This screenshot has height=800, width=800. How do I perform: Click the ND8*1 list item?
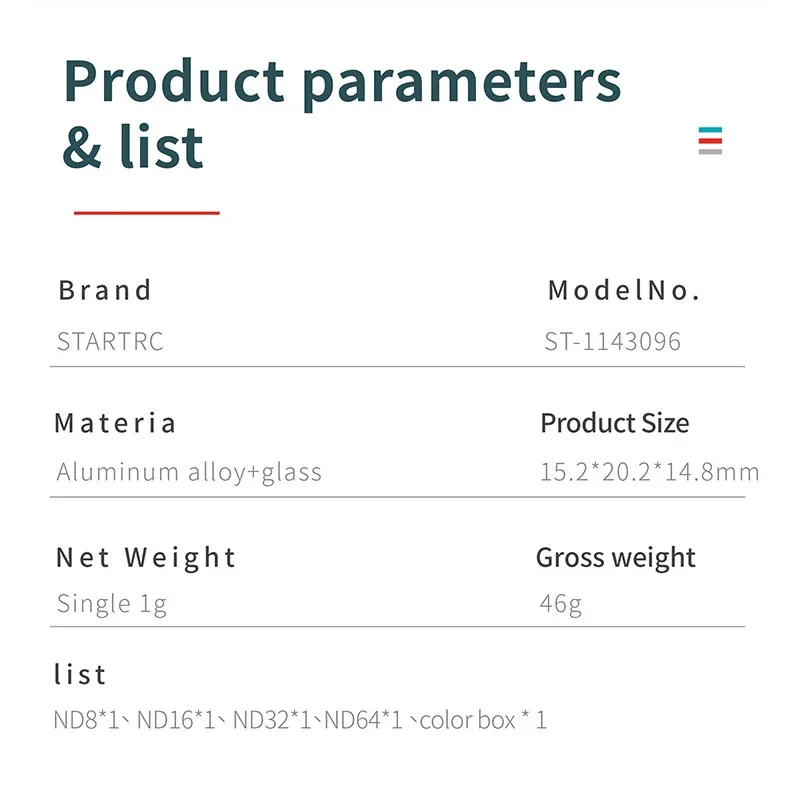pos(87,720)
